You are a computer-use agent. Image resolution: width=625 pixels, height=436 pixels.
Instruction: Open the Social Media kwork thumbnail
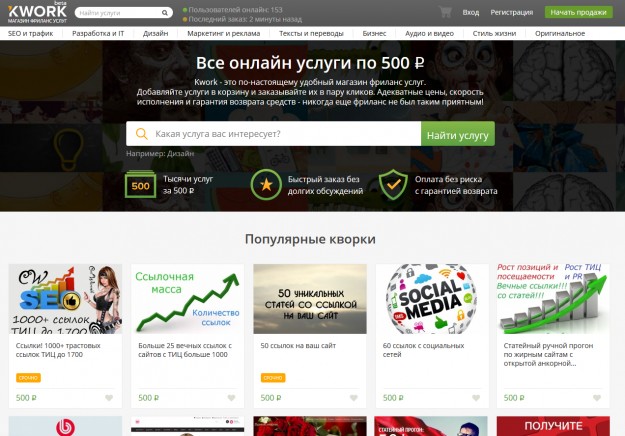pos(432,299)
